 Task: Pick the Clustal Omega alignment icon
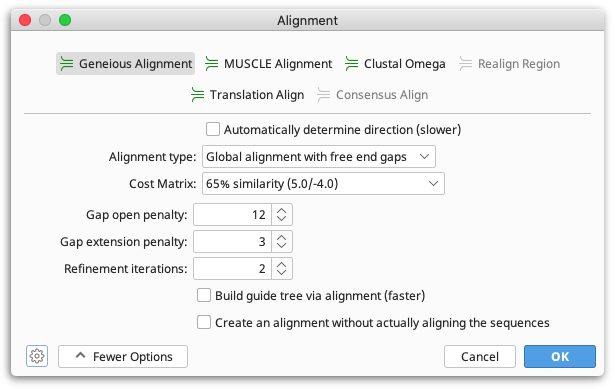coord(351,64)
